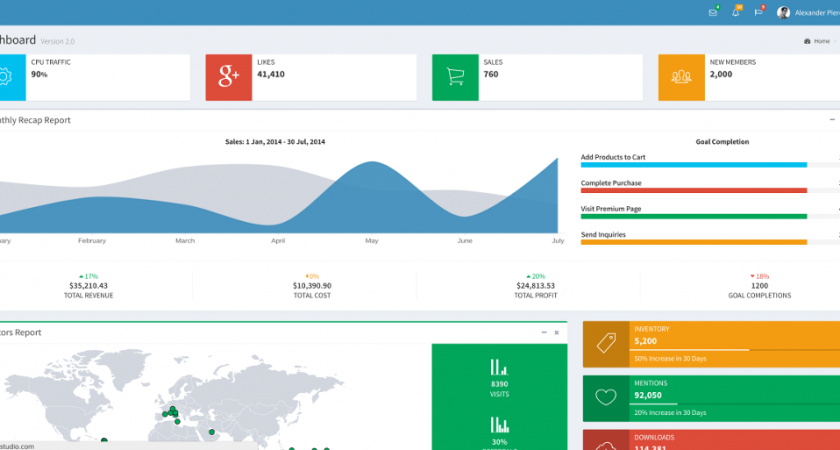The height and width of the screenshot is (450, 840).
Task: Click the $35,210.43 total revenue value
Action: (88, 286)
